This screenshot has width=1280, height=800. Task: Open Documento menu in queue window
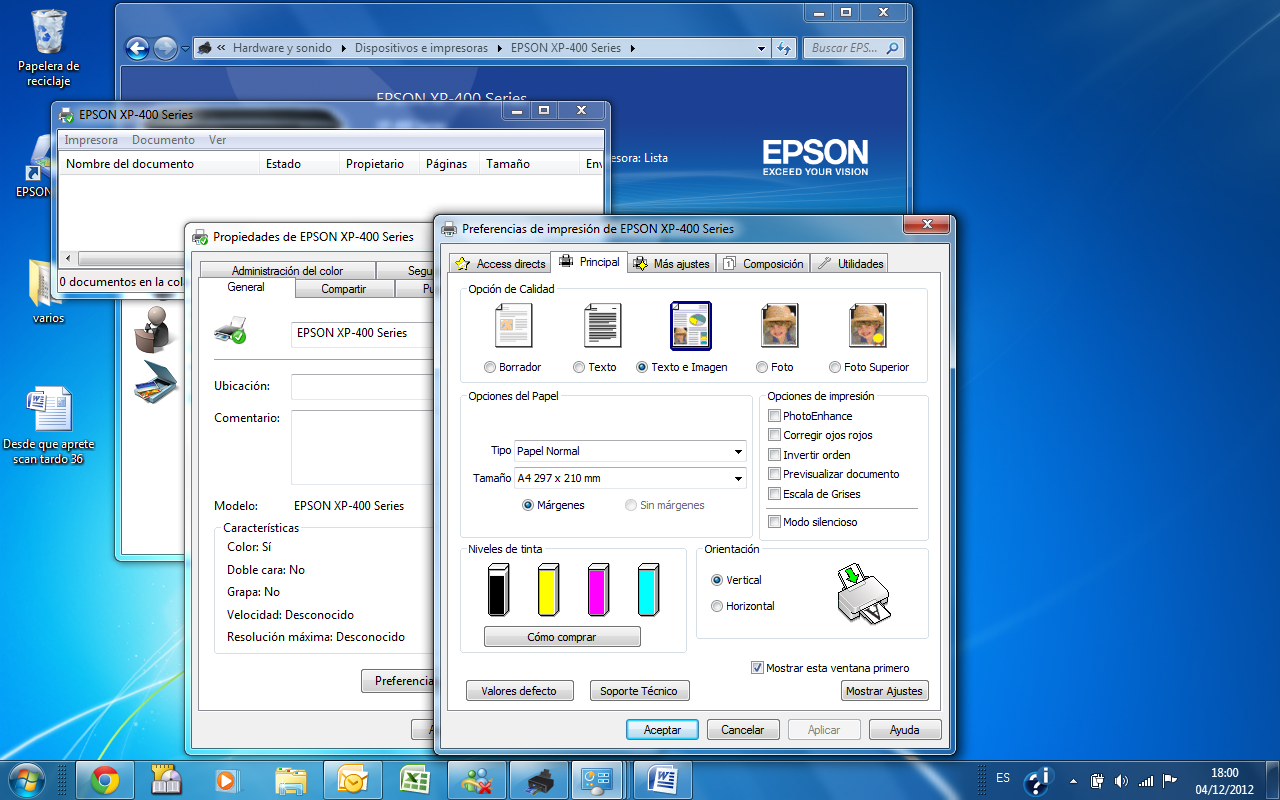[x=163, y=140]
